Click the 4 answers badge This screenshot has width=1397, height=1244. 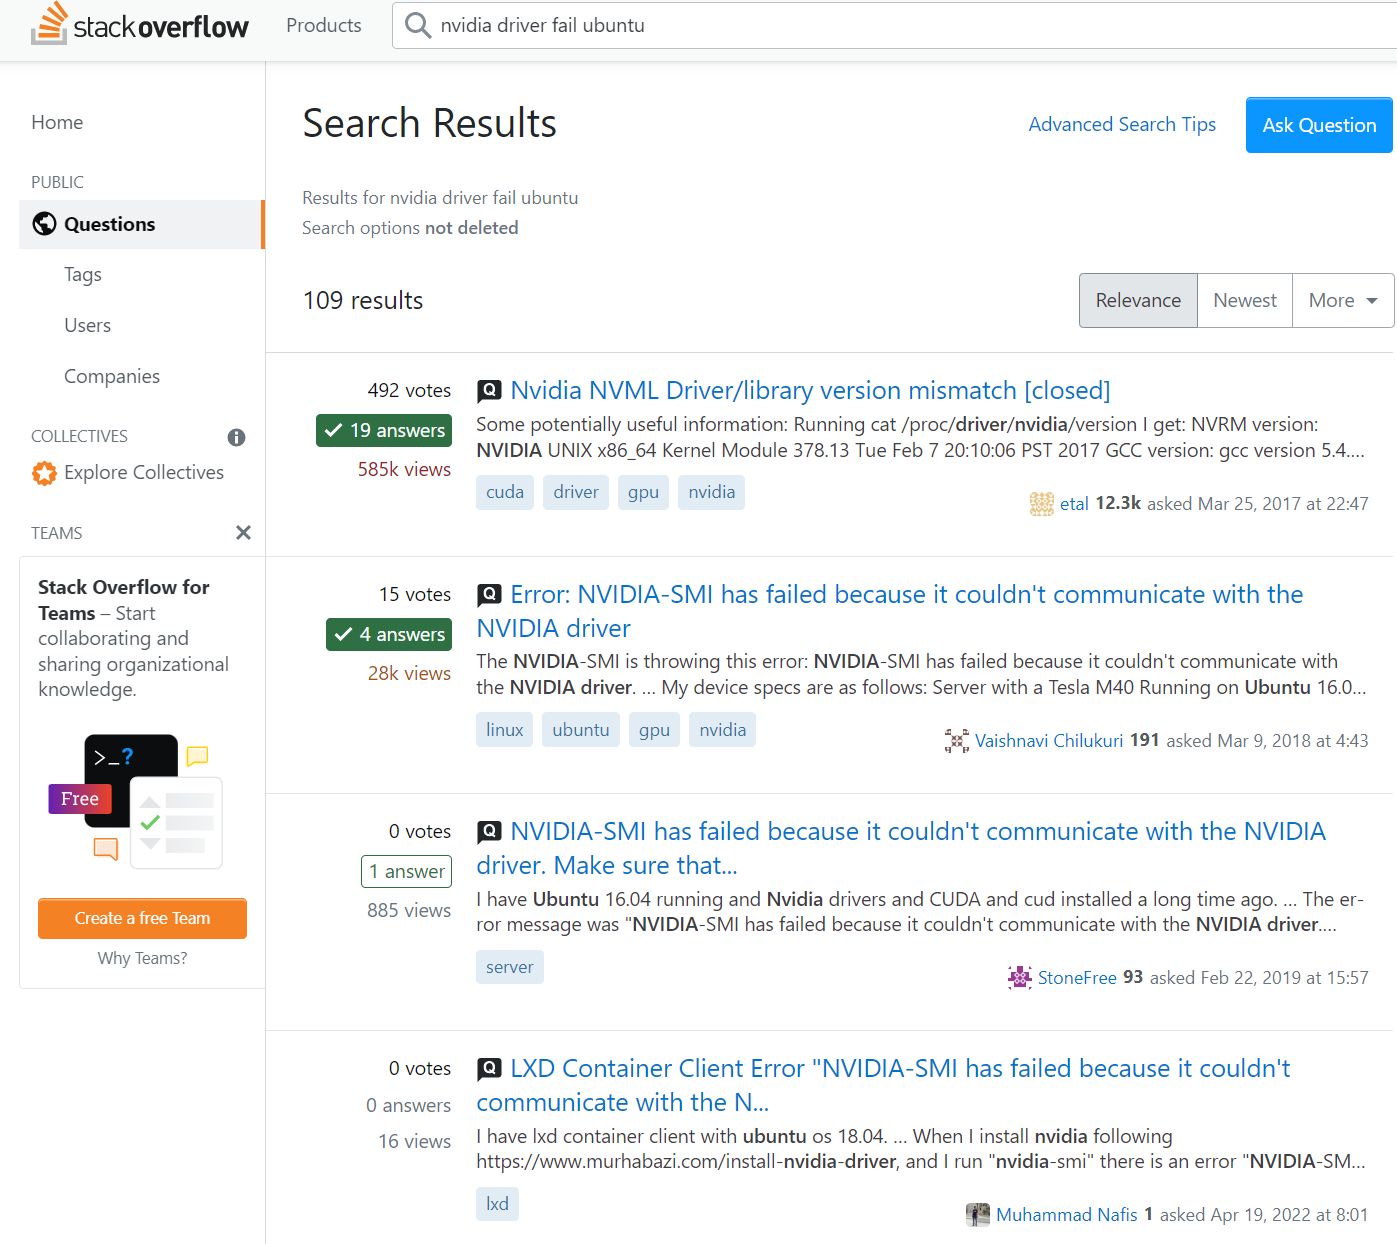[x=389, y=635]
